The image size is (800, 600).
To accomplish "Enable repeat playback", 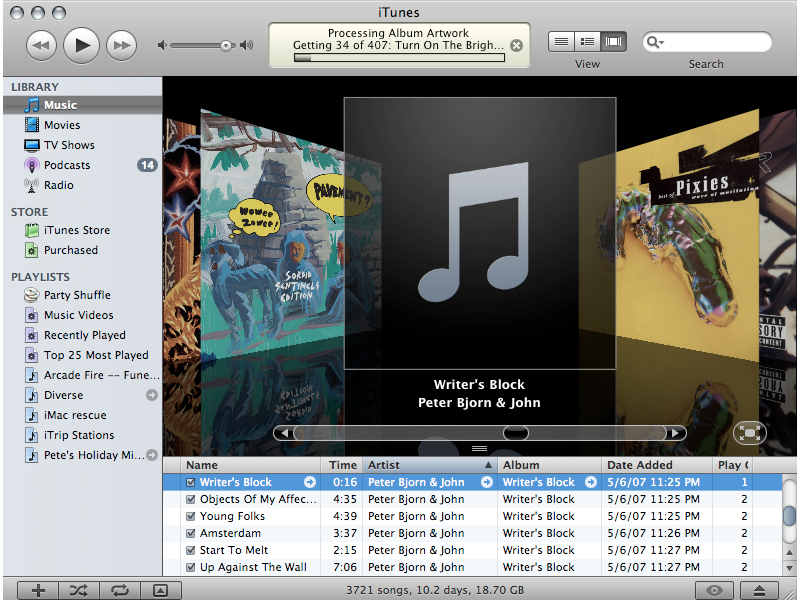I will click(x=120, y=590).
